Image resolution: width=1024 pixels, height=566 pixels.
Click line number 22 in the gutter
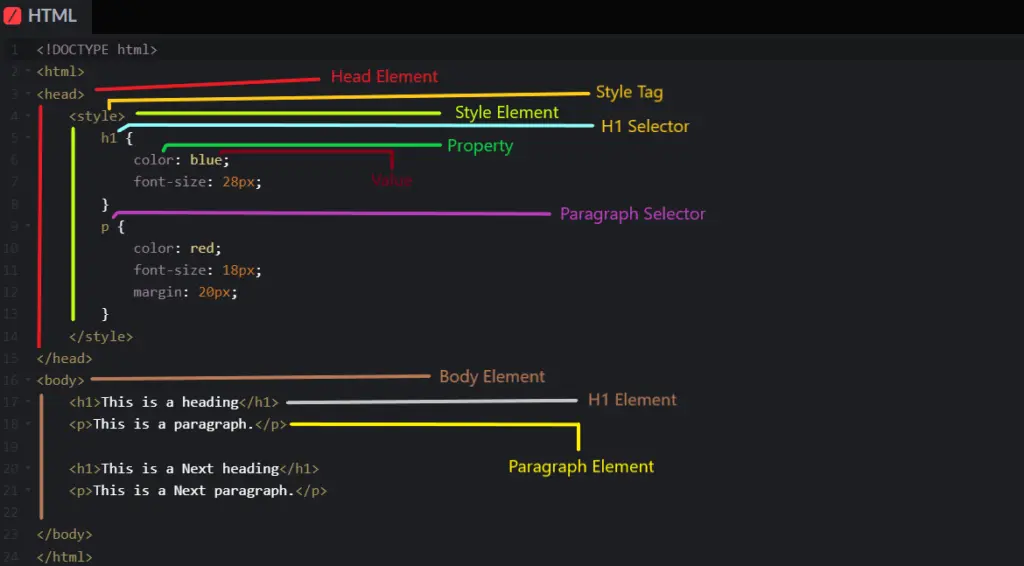coord(11,512)
